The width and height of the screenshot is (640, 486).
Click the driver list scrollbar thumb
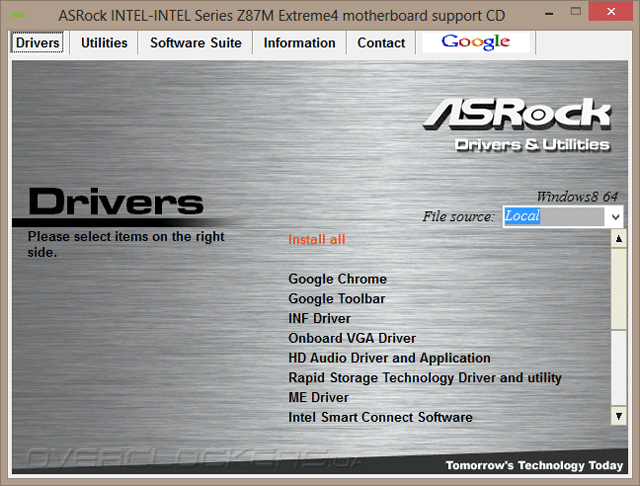click(x=619, y=288)
